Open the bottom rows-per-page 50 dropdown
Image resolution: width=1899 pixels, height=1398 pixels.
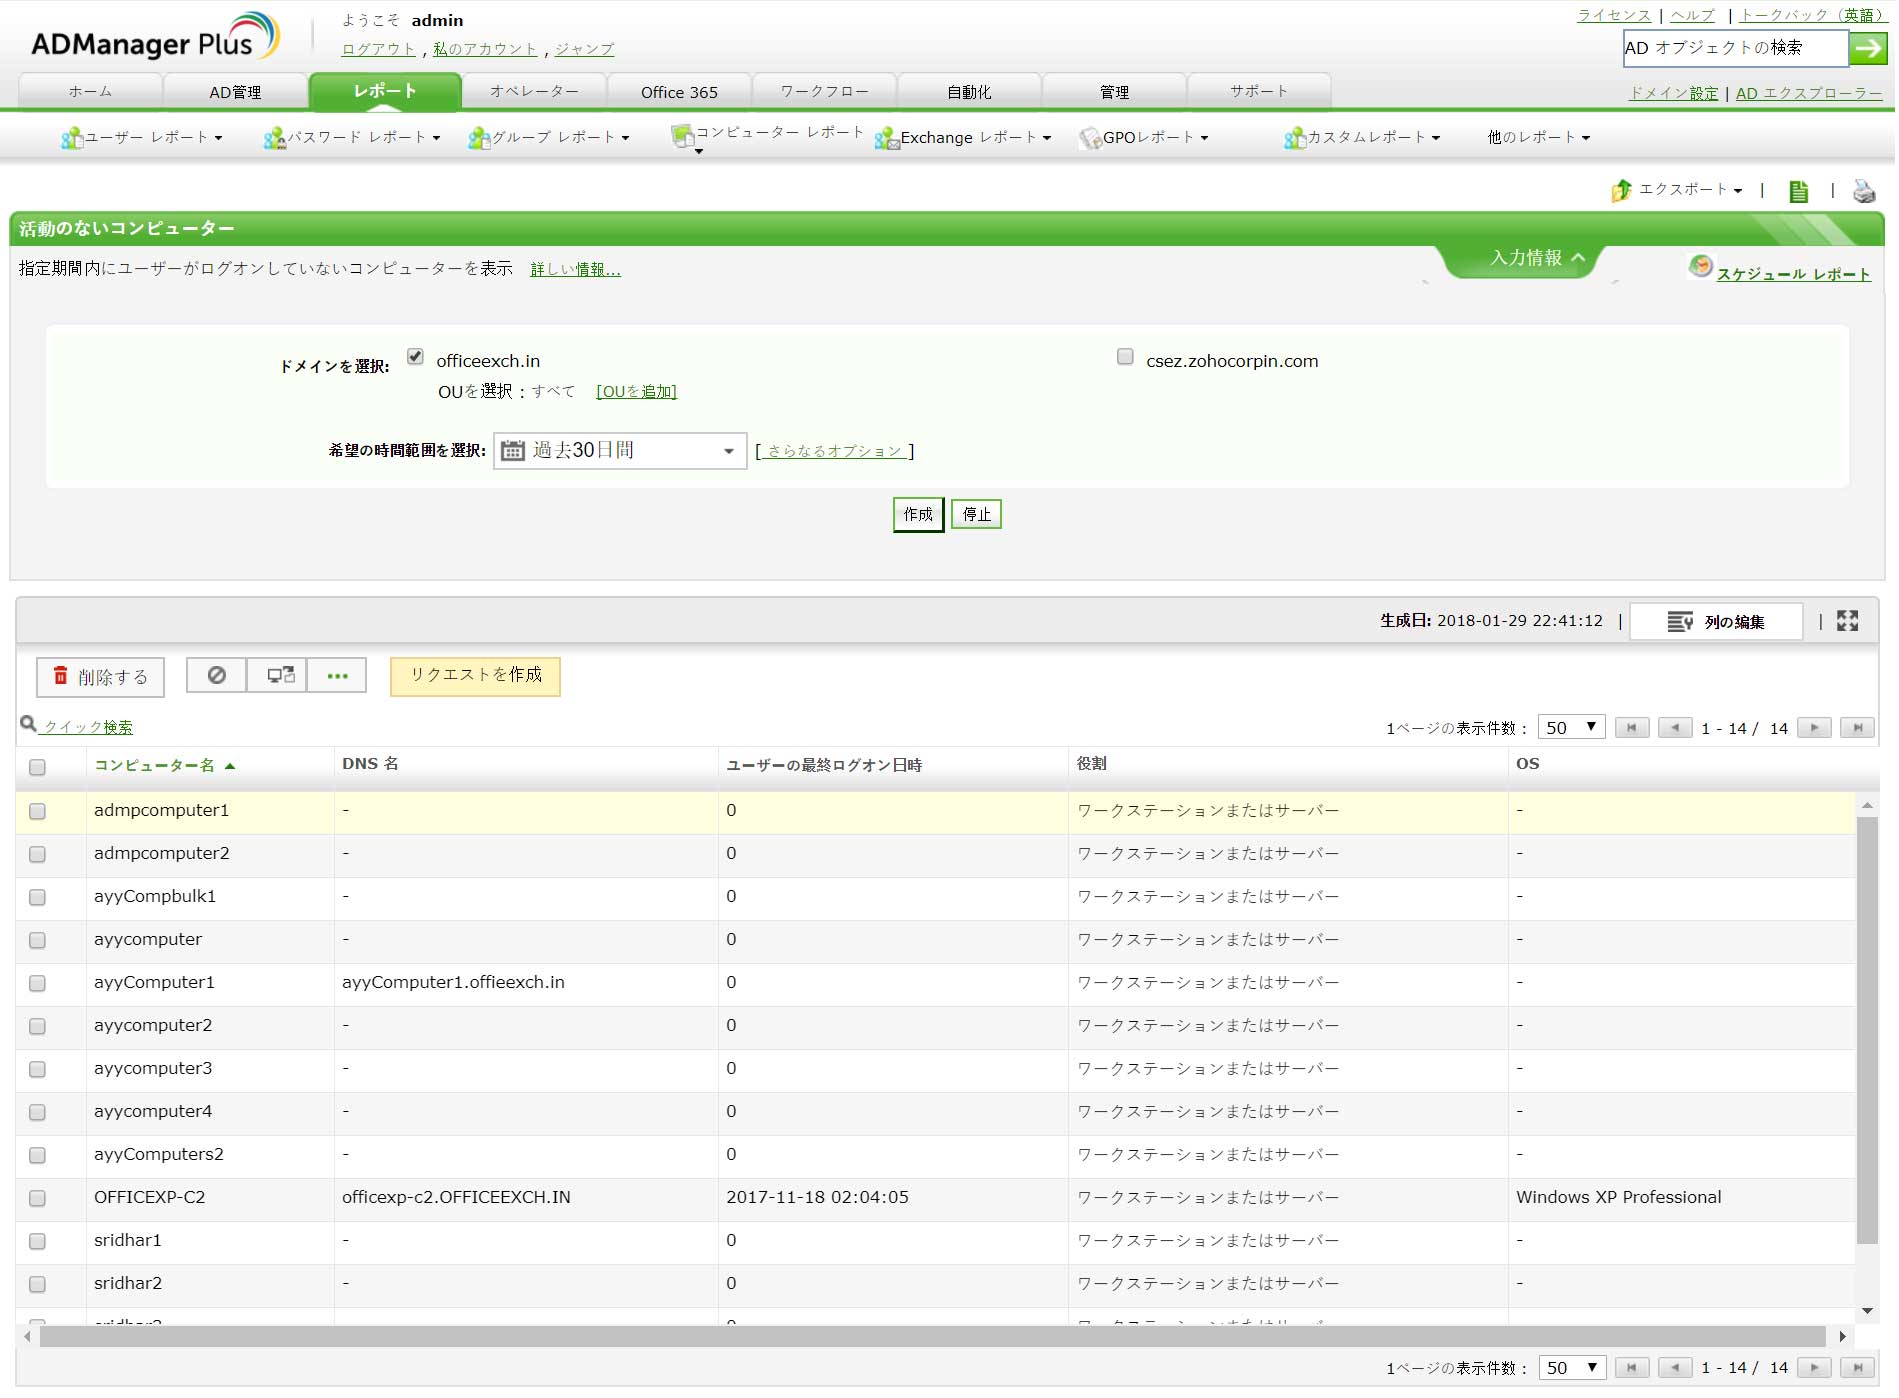tap(1574, 1370)
